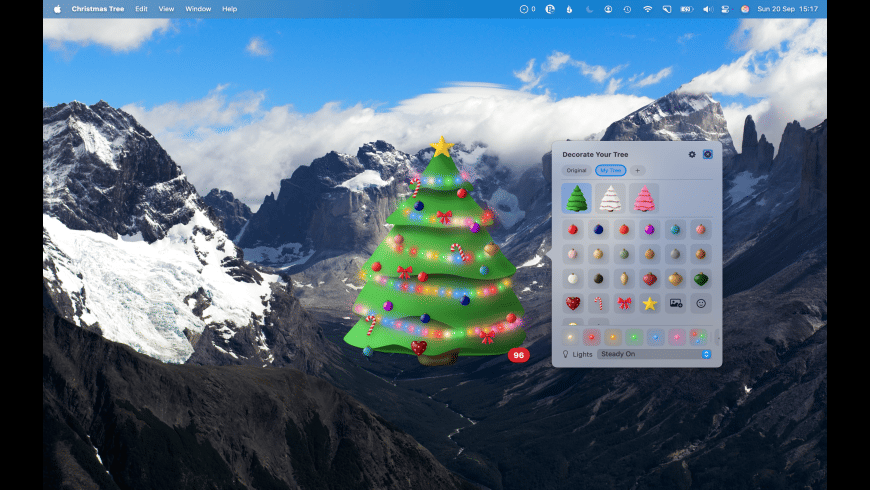
Task: Open Control Center in menu bar
Action: [725, 9]
